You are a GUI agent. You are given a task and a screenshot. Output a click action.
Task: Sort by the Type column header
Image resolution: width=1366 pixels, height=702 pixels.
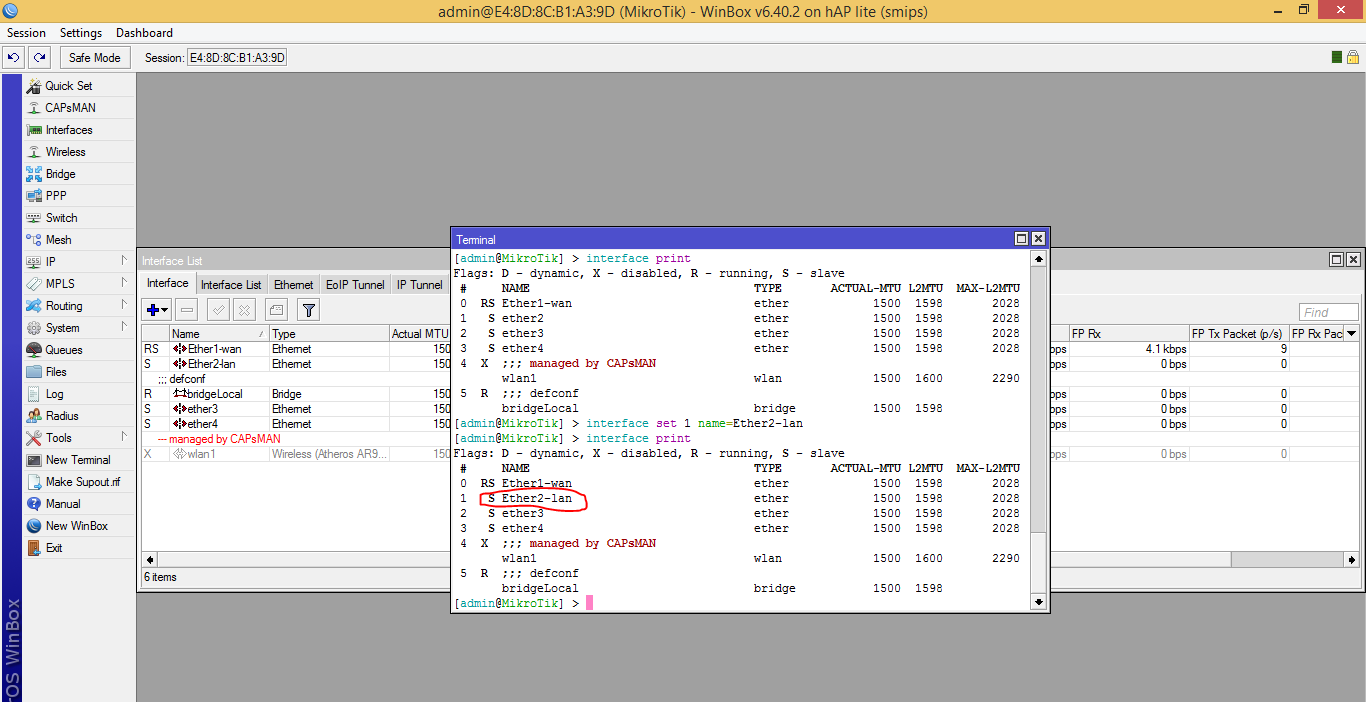coord(329,334)
